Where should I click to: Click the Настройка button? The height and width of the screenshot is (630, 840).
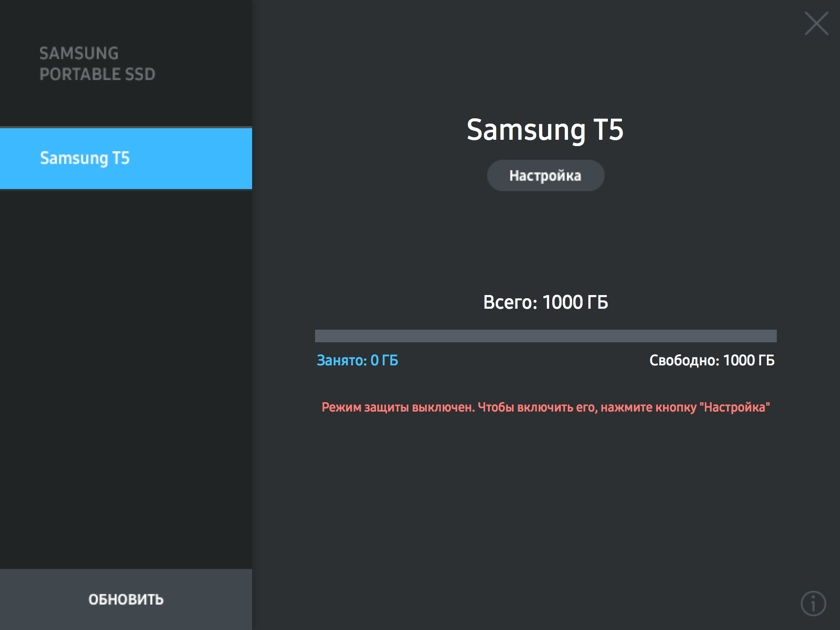point(545,176)
